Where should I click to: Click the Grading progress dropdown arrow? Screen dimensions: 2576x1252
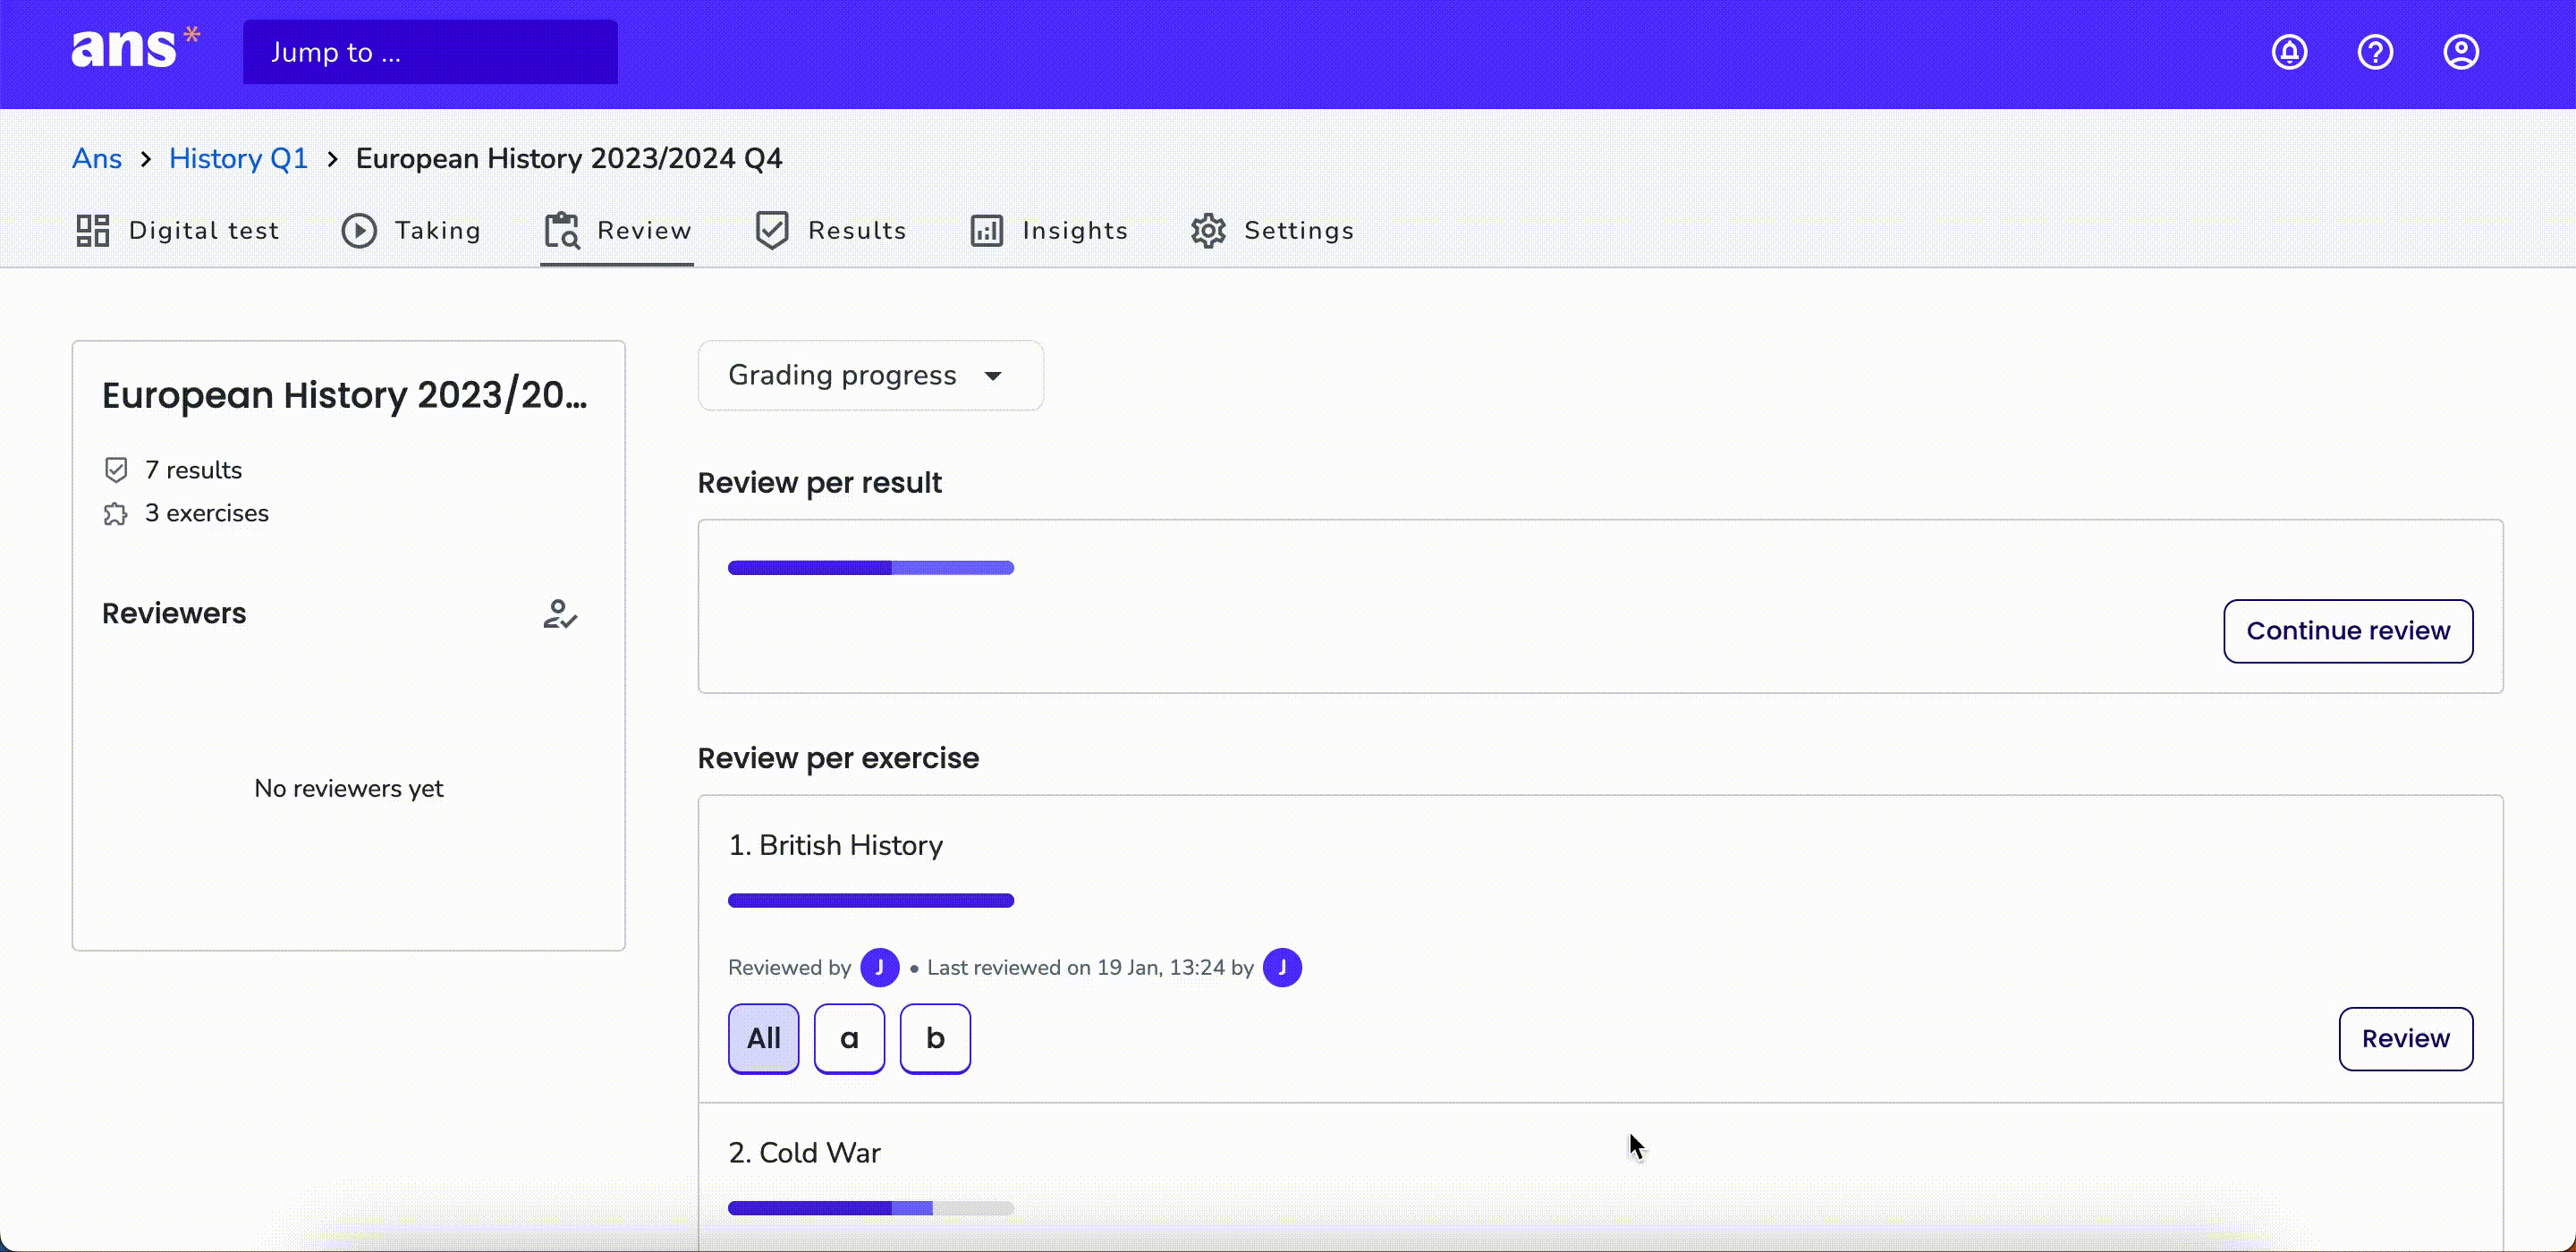click(x=993, y=376)
